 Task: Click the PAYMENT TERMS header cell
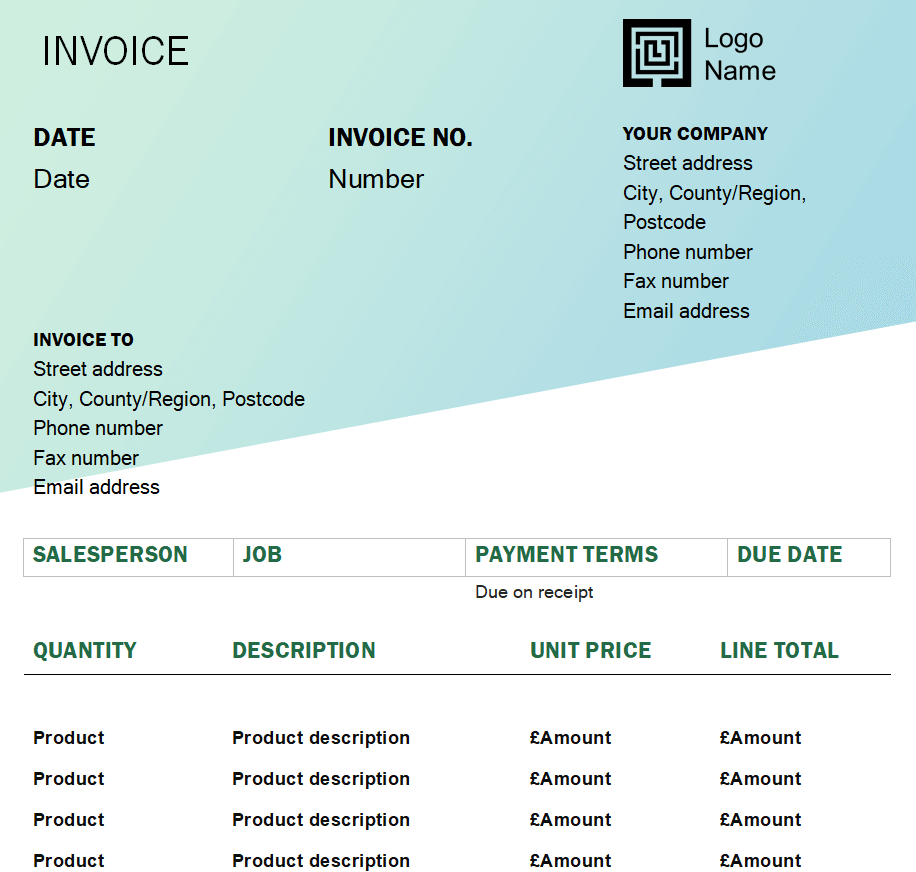tap(596, 557)
